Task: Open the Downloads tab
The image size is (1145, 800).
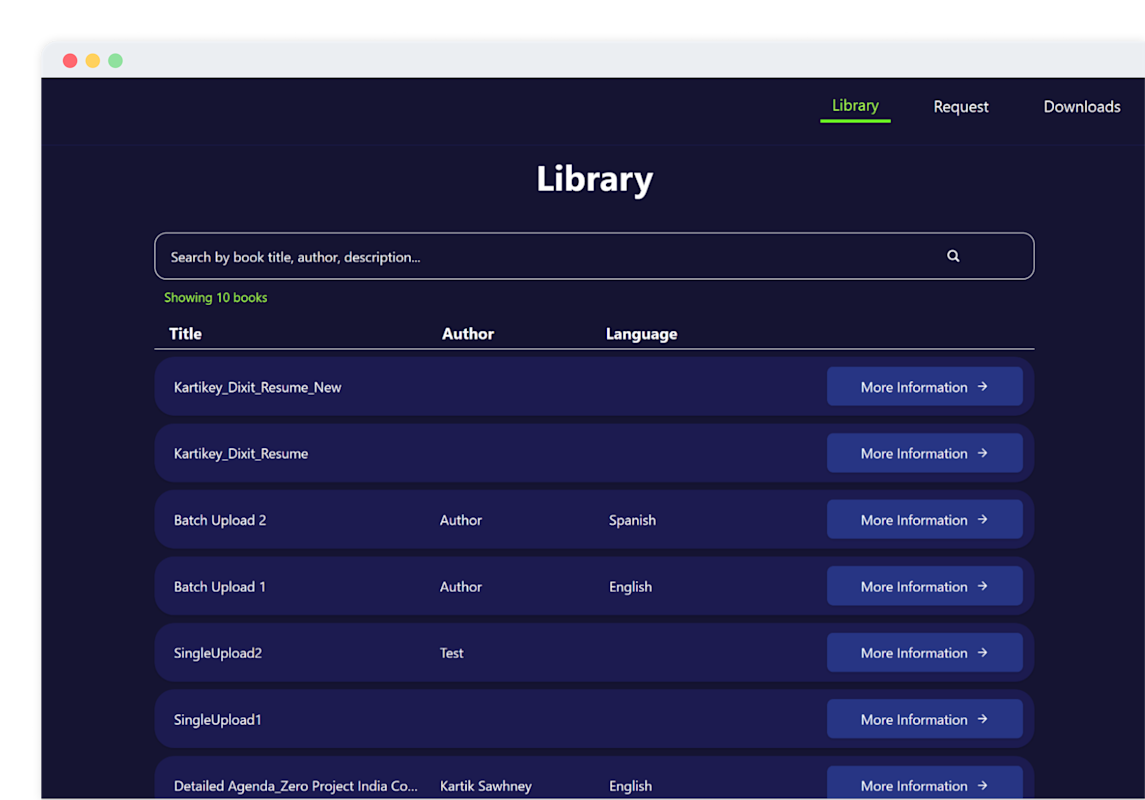Action: pyautogui.click(x=1082, y=106)
